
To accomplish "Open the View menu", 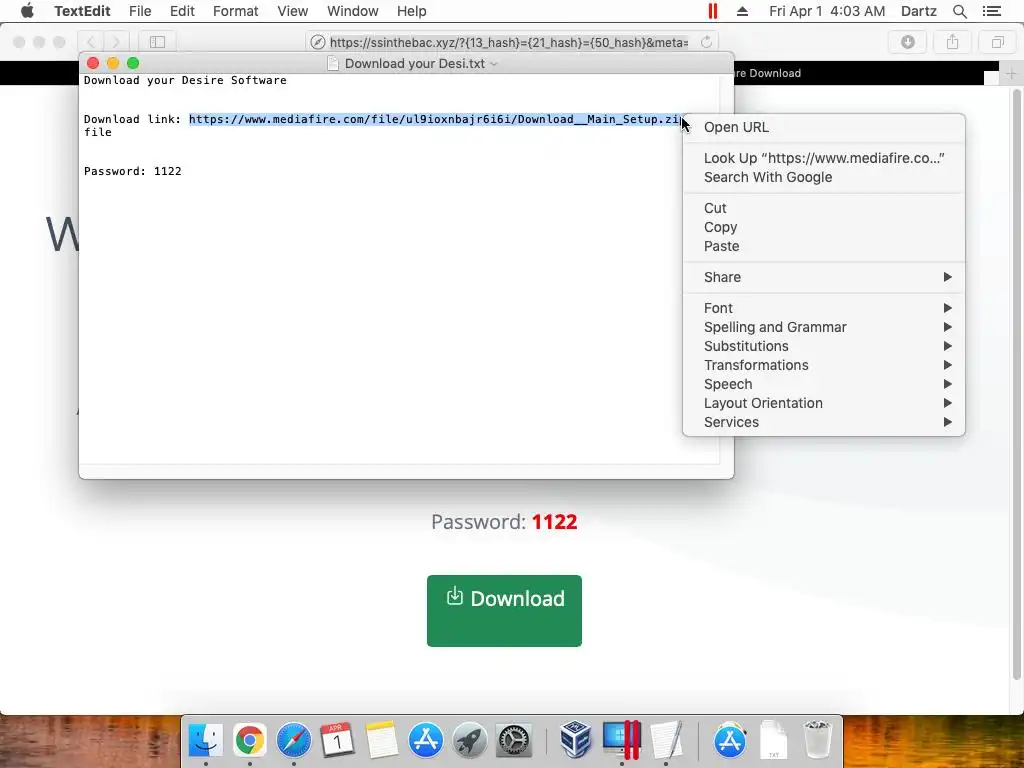I will pos(292,11).
